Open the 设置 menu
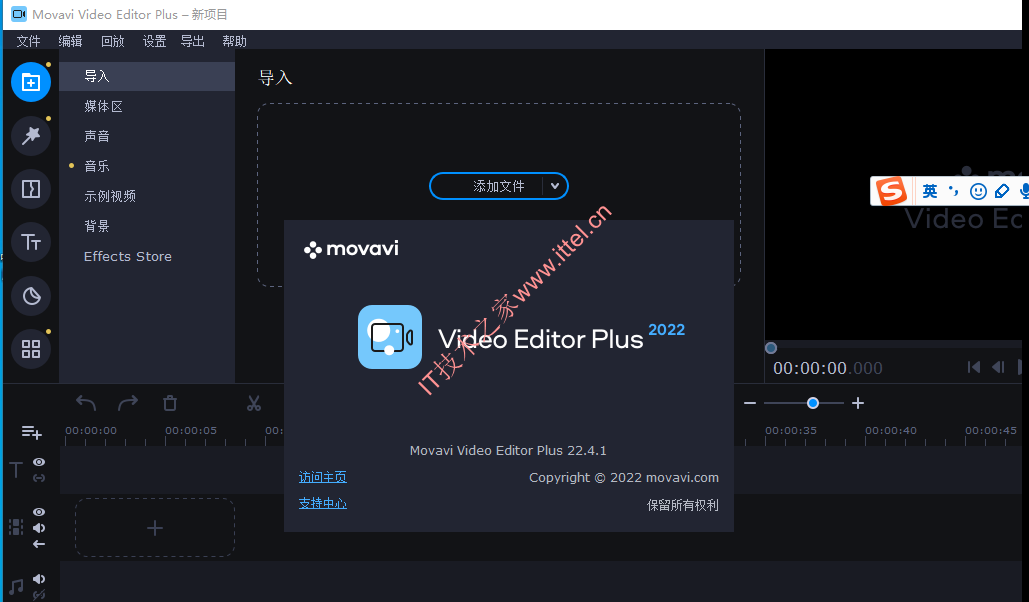 pos(154,41)
